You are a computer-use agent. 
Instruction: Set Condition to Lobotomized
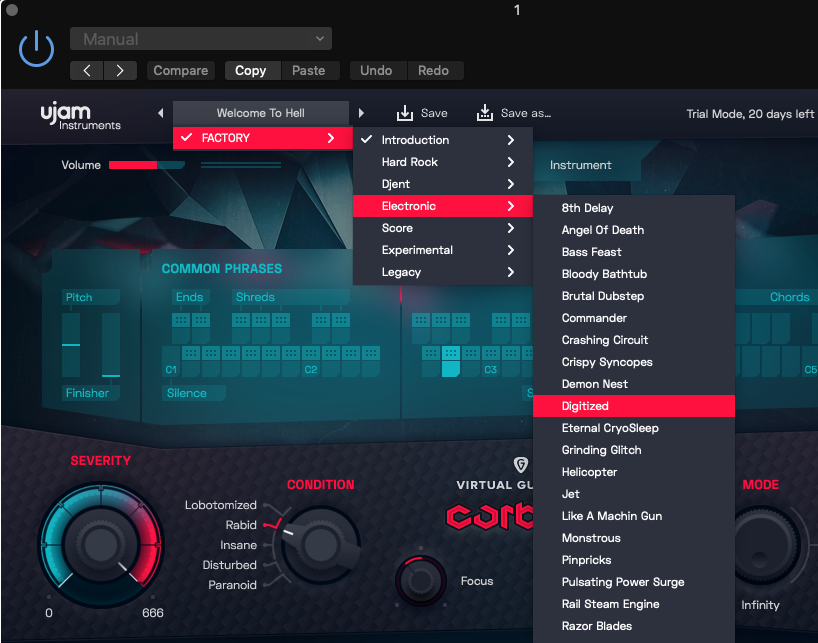(221, 505)
